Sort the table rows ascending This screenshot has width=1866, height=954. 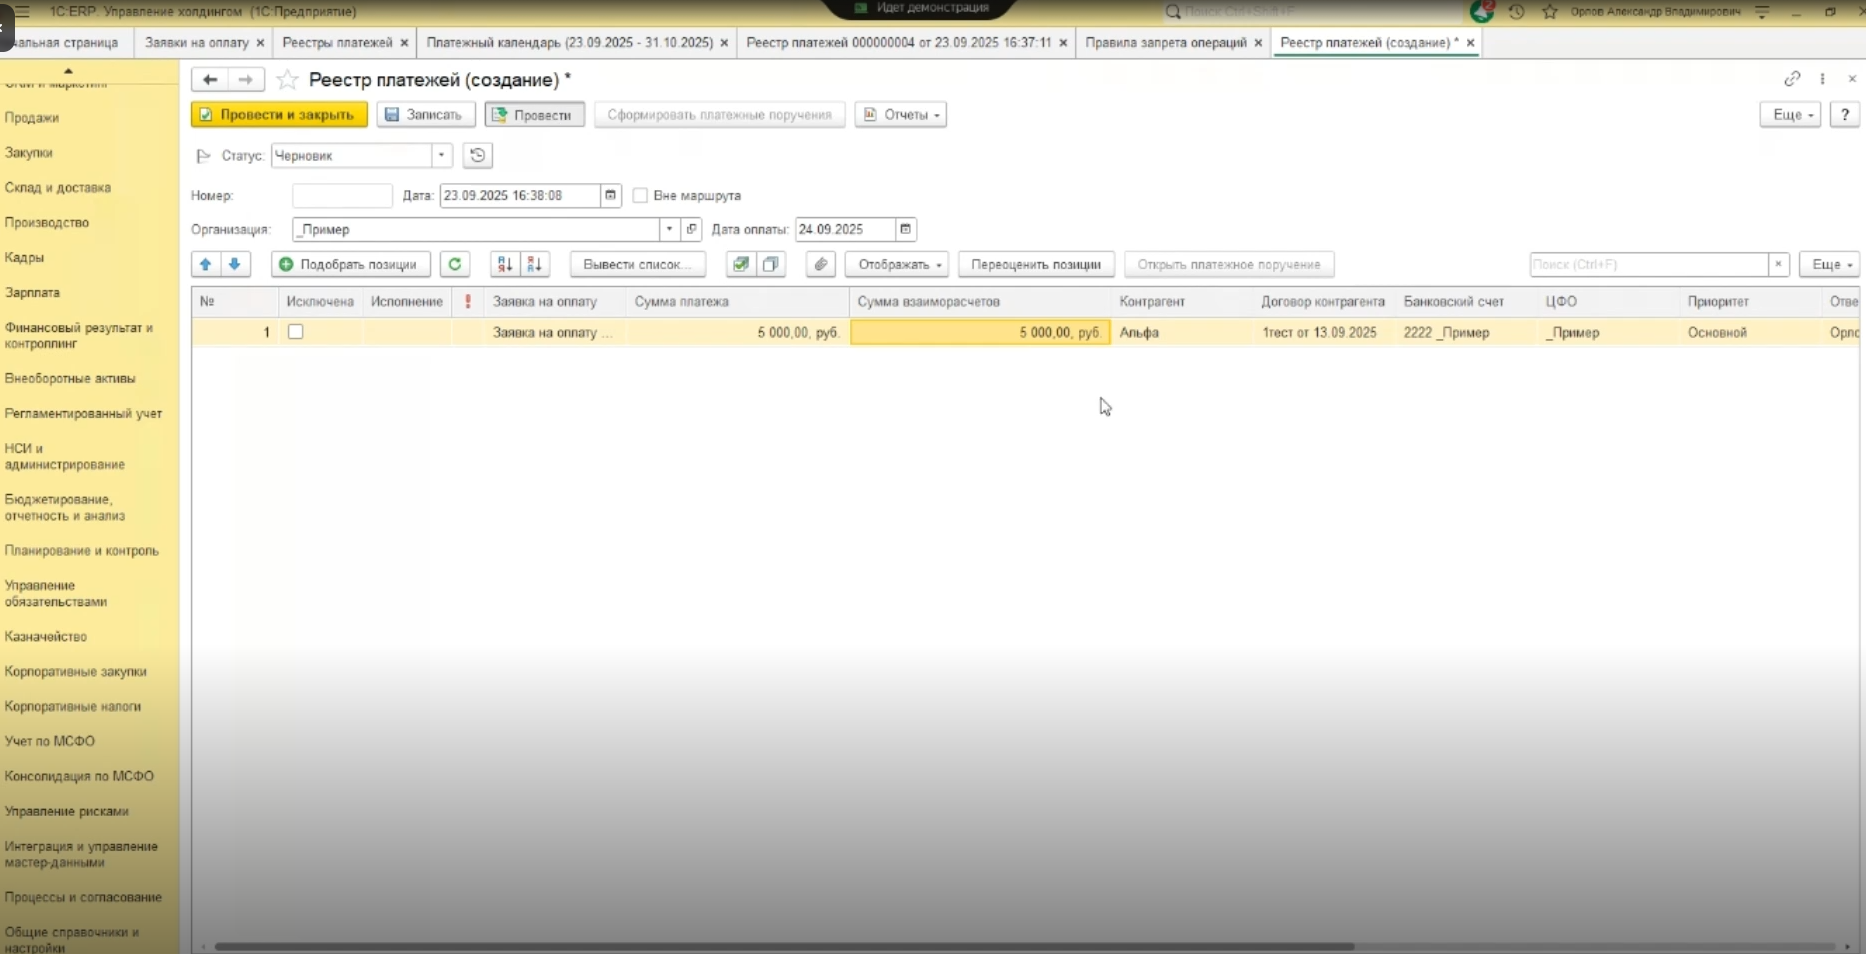tap(505, 265)
